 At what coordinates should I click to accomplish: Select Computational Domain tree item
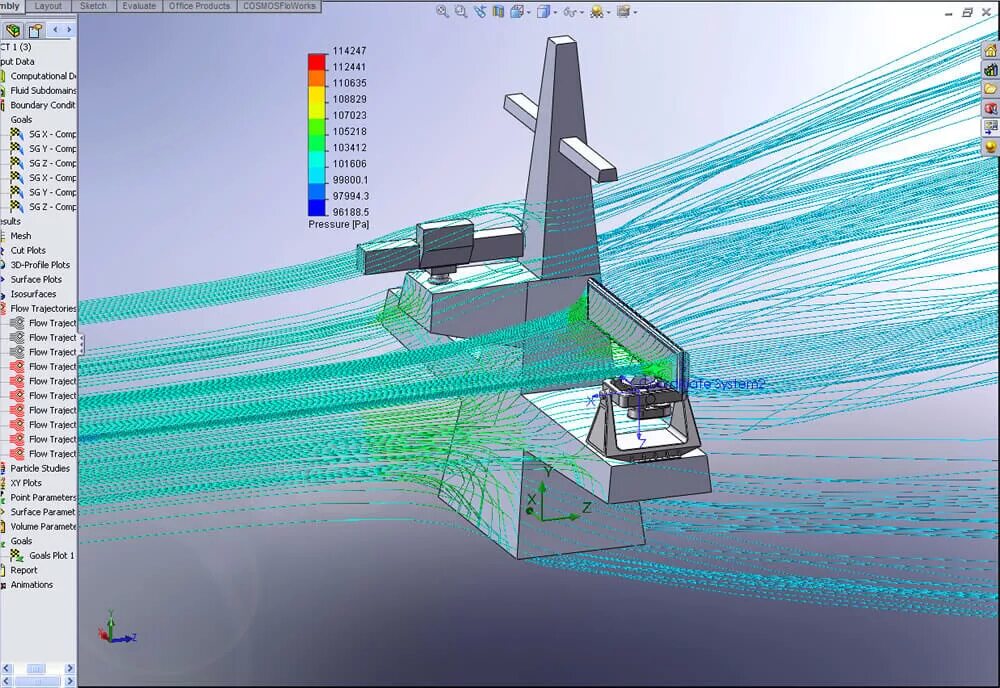pyautogui.click(x=38, y=76)
